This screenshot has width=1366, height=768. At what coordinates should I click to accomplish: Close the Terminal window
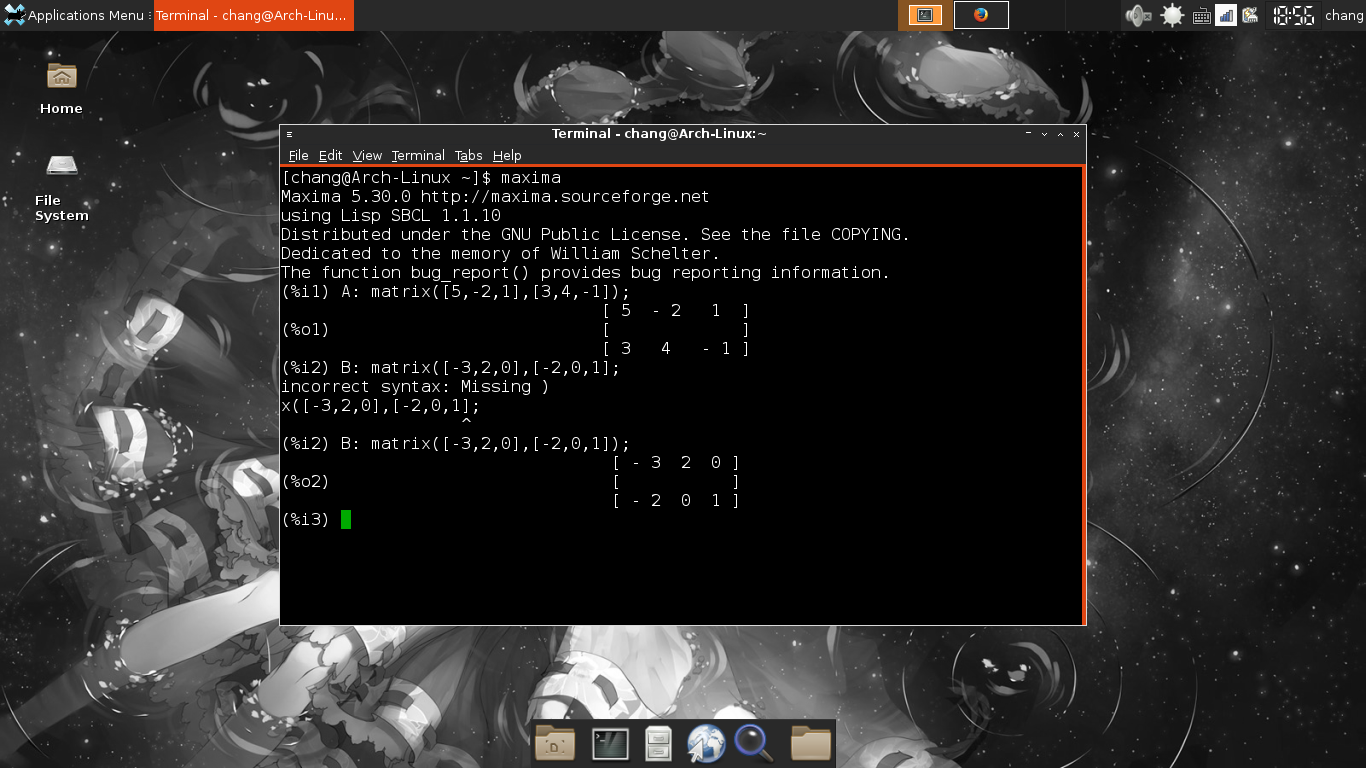[x=1076, y=134]
